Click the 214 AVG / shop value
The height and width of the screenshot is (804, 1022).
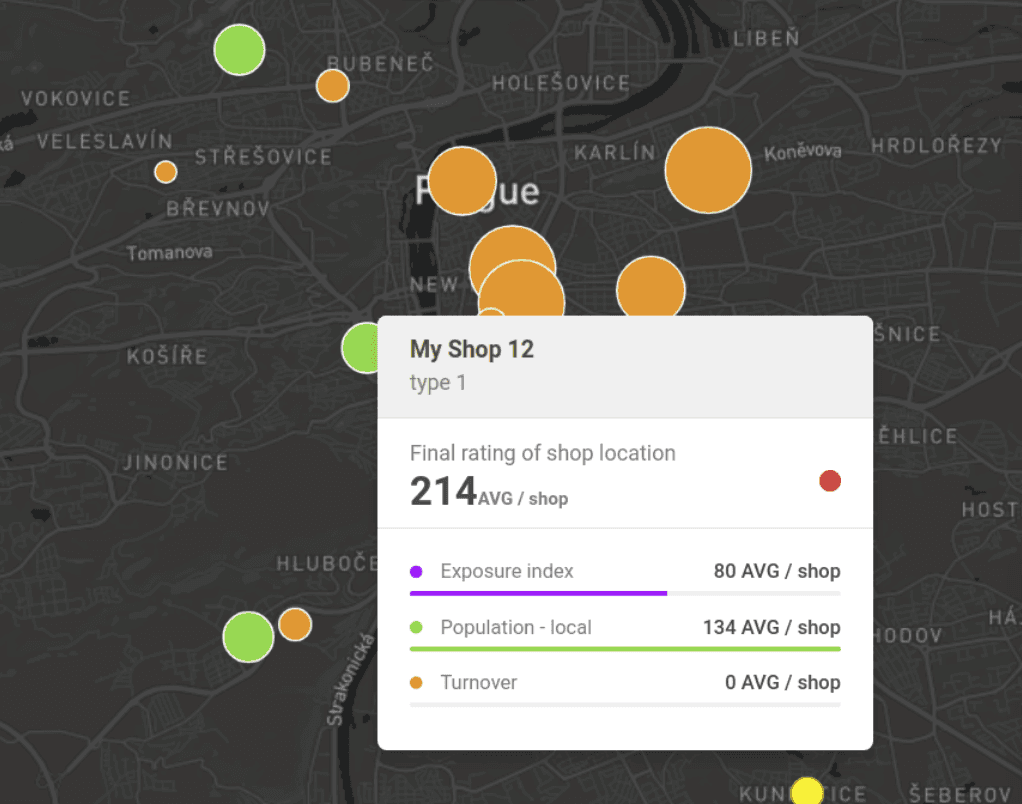pyautogui.click(x=489, y=492)
